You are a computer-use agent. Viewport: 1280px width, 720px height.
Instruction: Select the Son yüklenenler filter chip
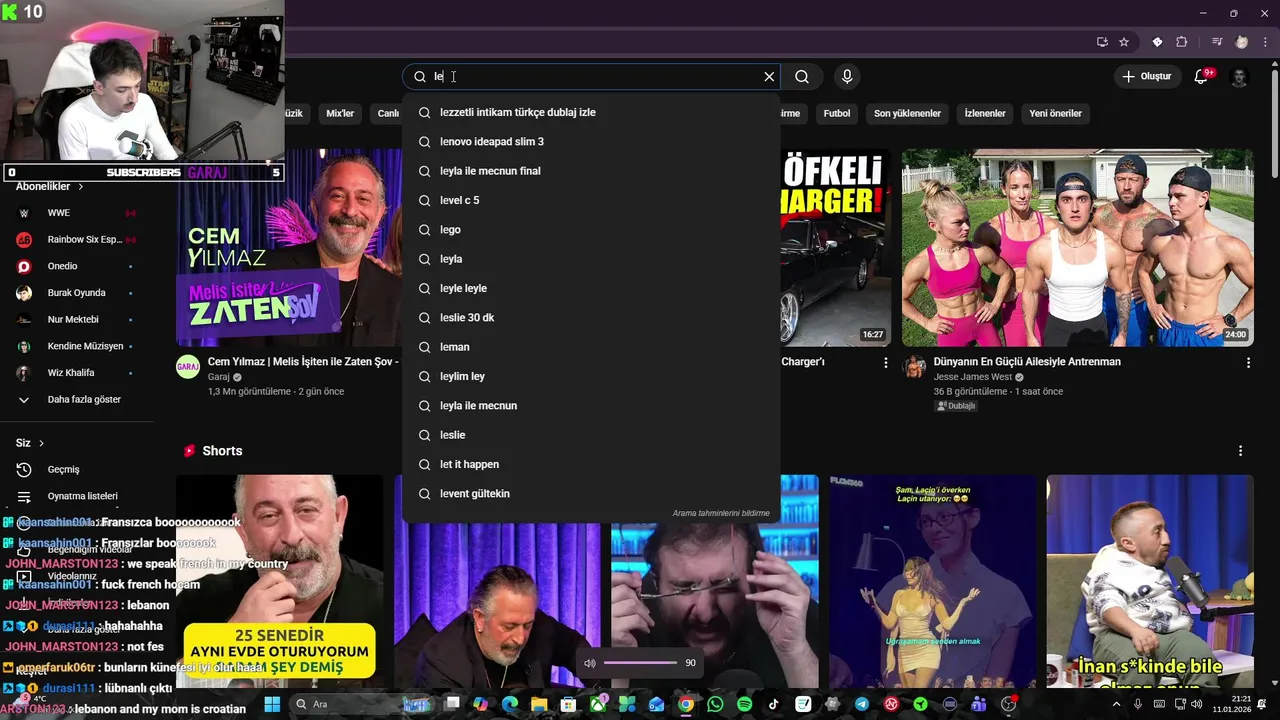click(x=907, y=113)
